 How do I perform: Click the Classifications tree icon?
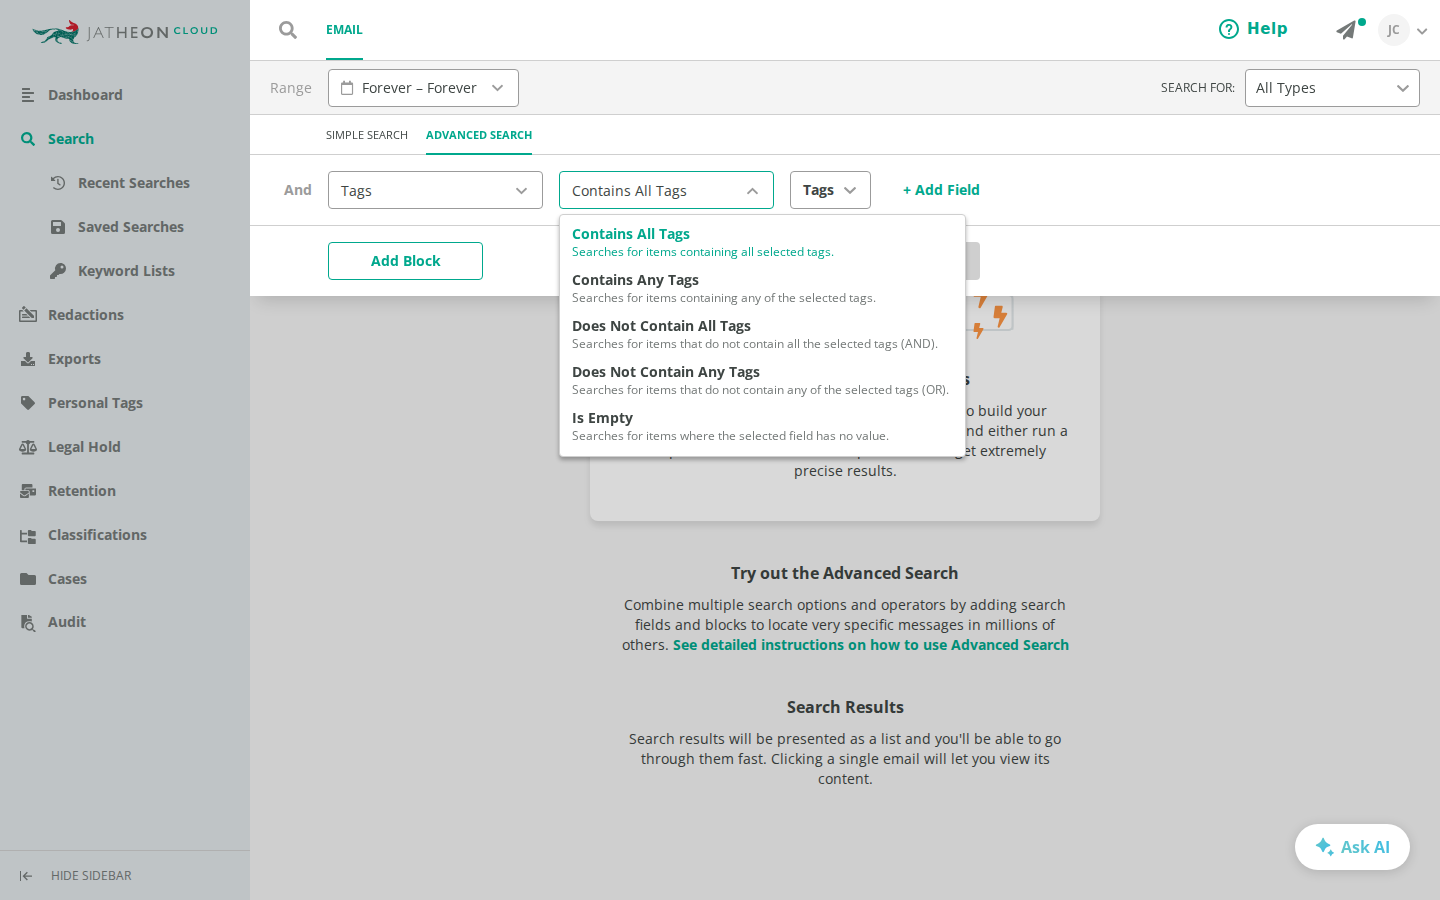tap(28, 535)
